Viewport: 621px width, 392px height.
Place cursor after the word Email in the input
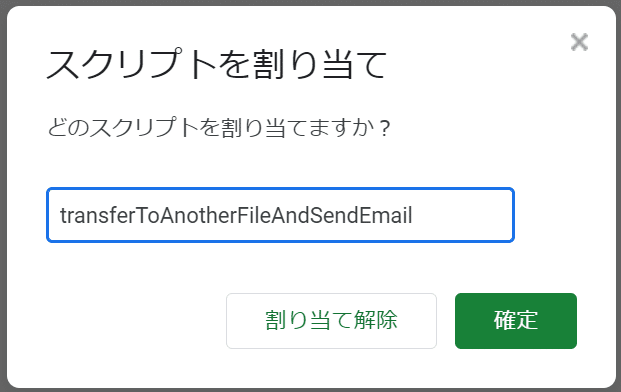click(413, 215)
